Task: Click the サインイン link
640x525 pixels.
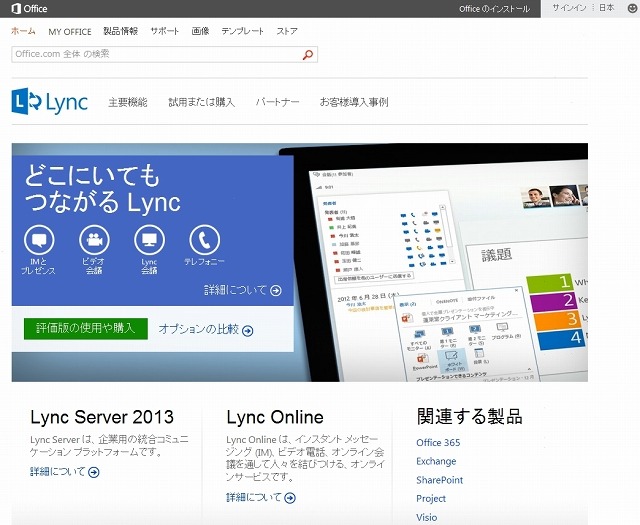Action: [569, 8]
